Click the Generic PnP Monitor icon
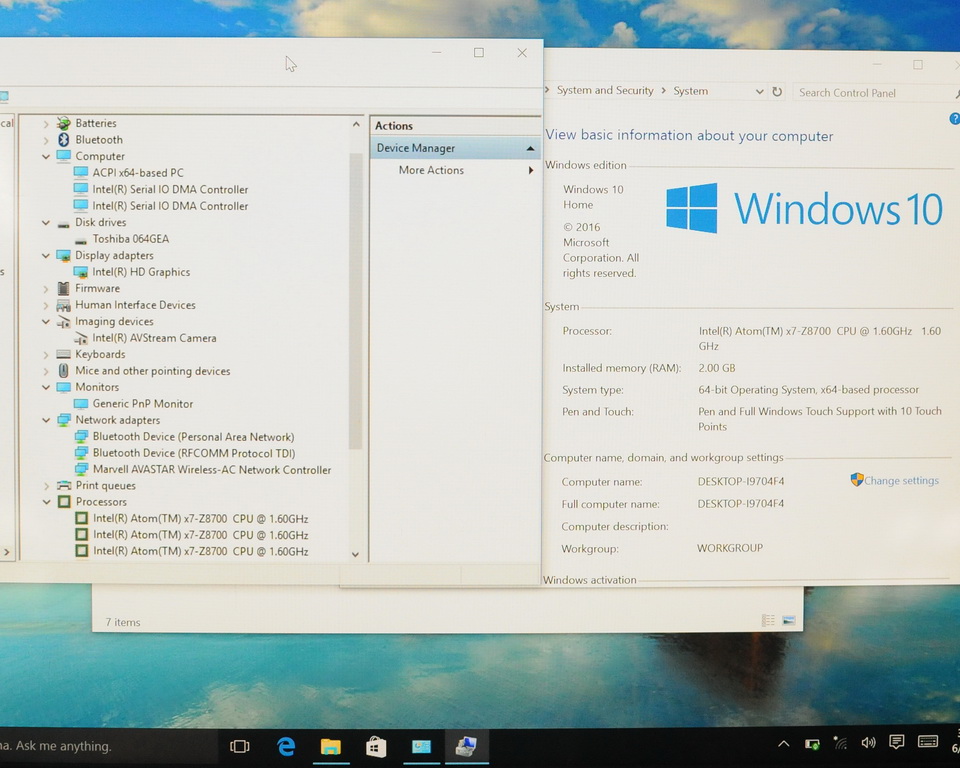Image resolution: width=960 pixels, height=768 pixels. [x=80, y=404]
